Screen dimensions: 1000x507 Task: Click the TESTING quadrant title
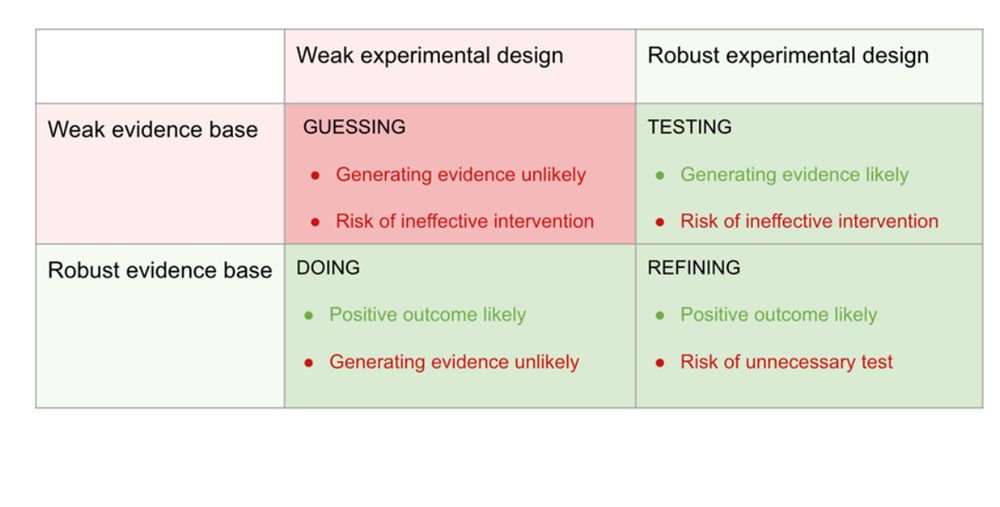click(x=689, y=127)
